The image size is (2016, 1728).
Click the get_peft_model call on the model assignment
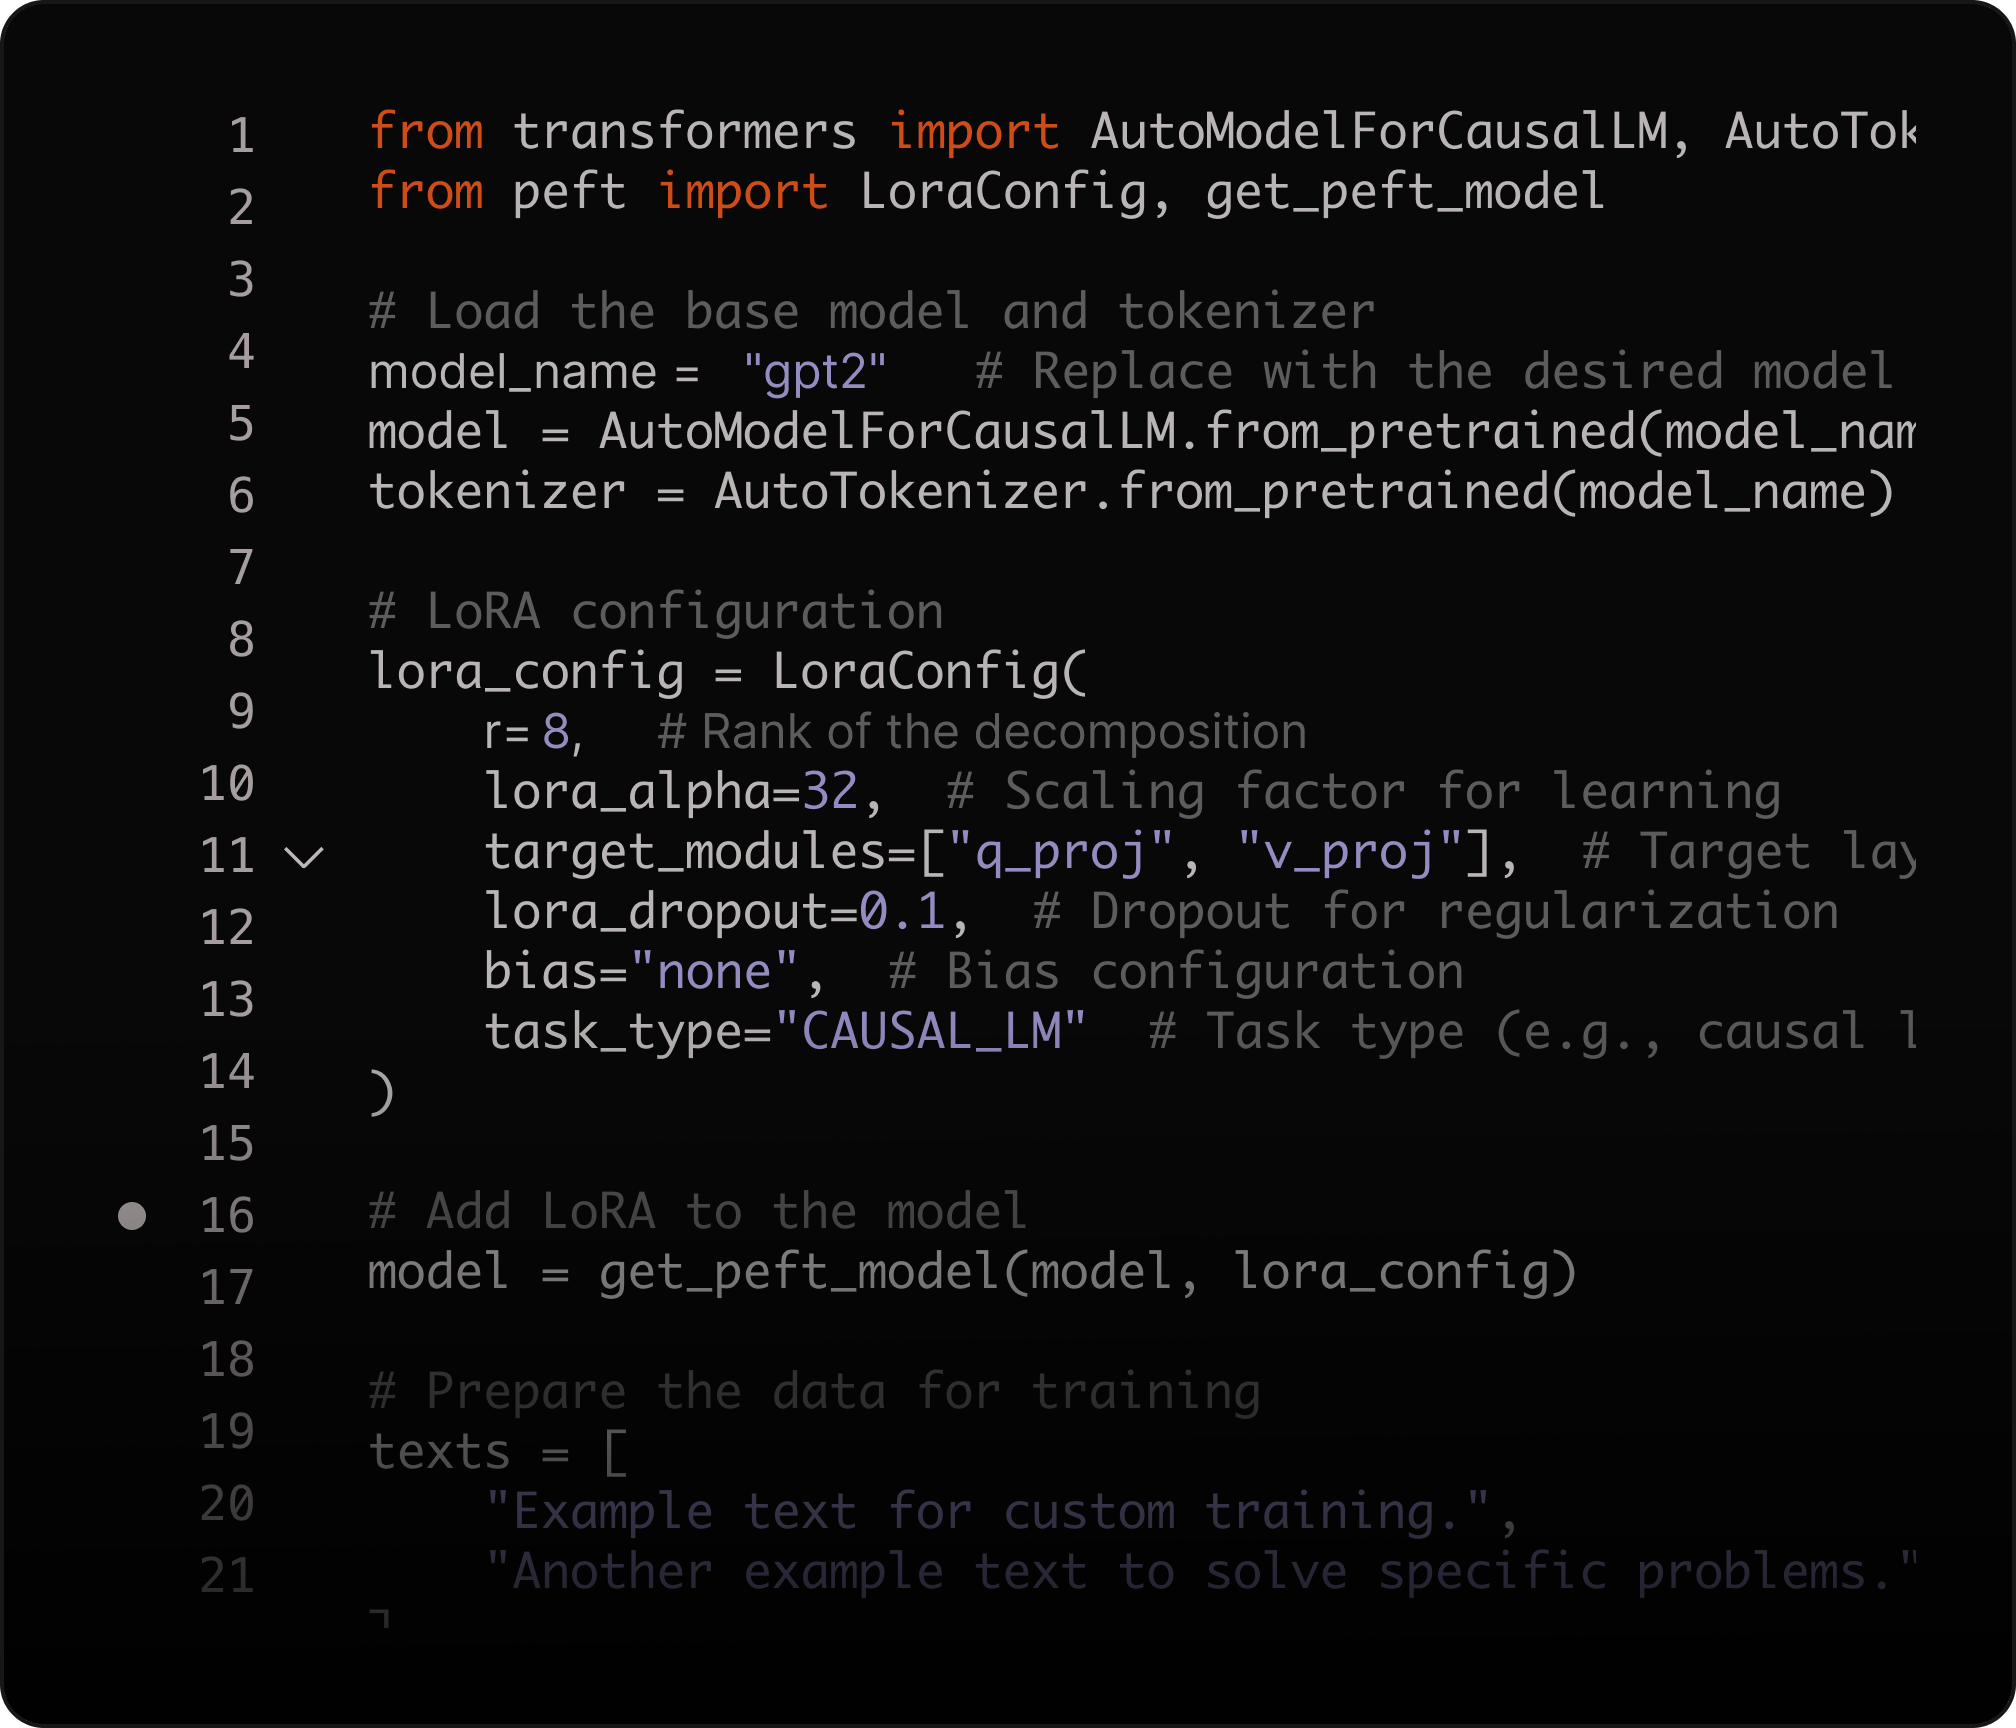pyautogui.click(x=800, y=1272)
